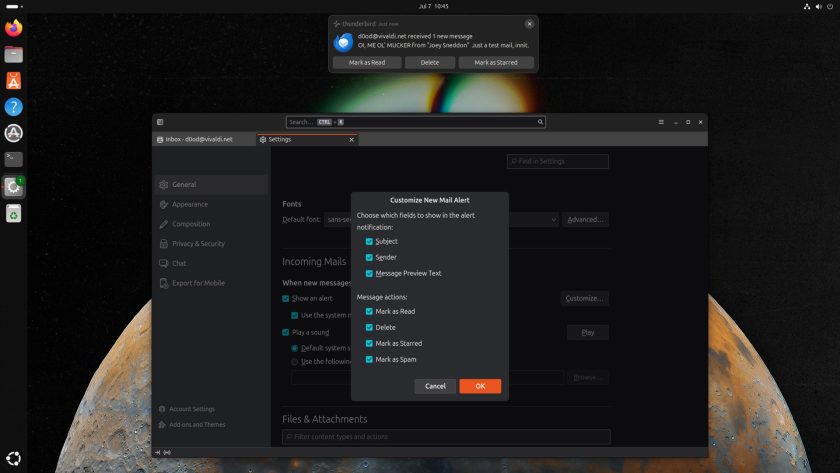
Task: Open the Help dock icon
Action: 13,107
